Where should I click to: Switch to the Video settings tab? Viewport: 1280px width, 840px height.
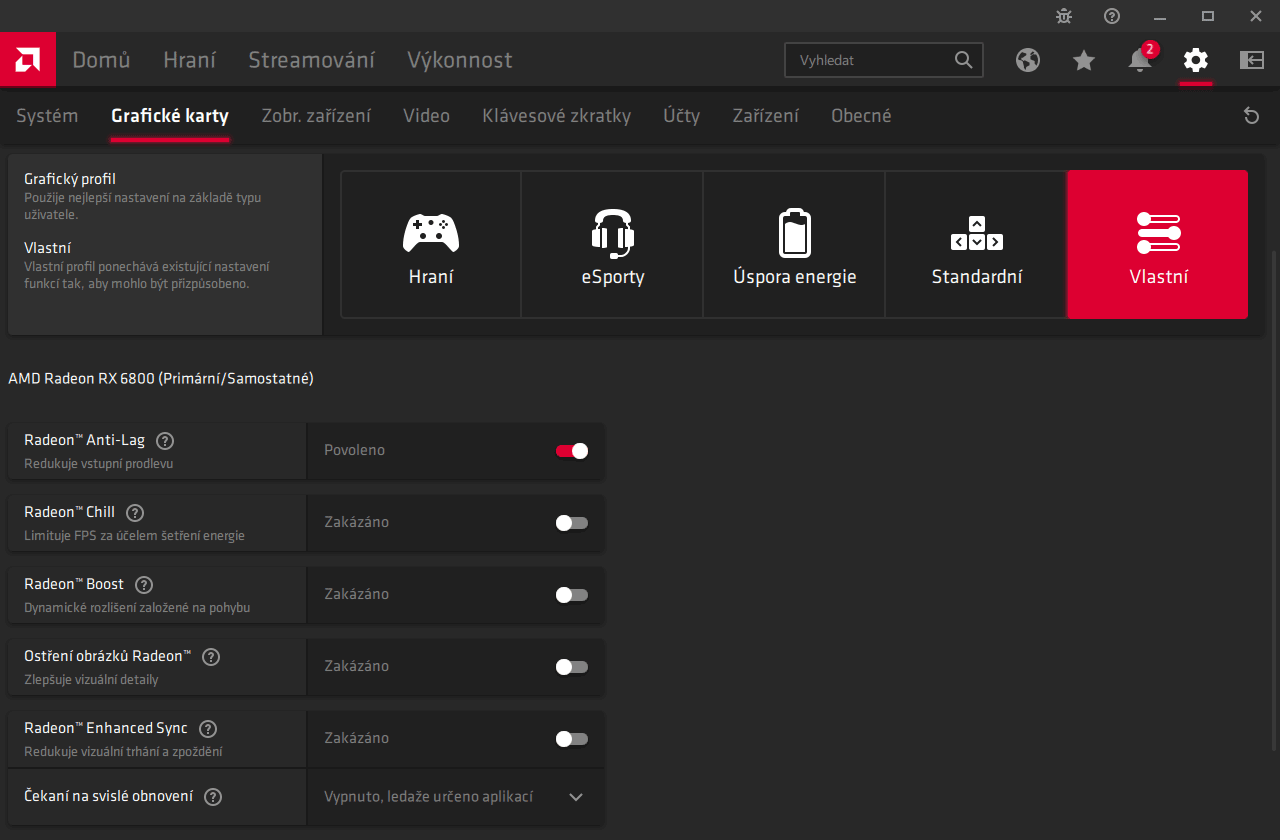point(426,116)
